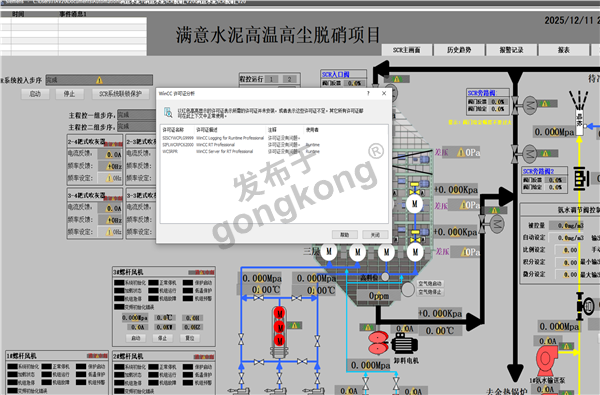Click the ? help icon in dialog title bar
The image size is (600, 395).
click(368, 93)
